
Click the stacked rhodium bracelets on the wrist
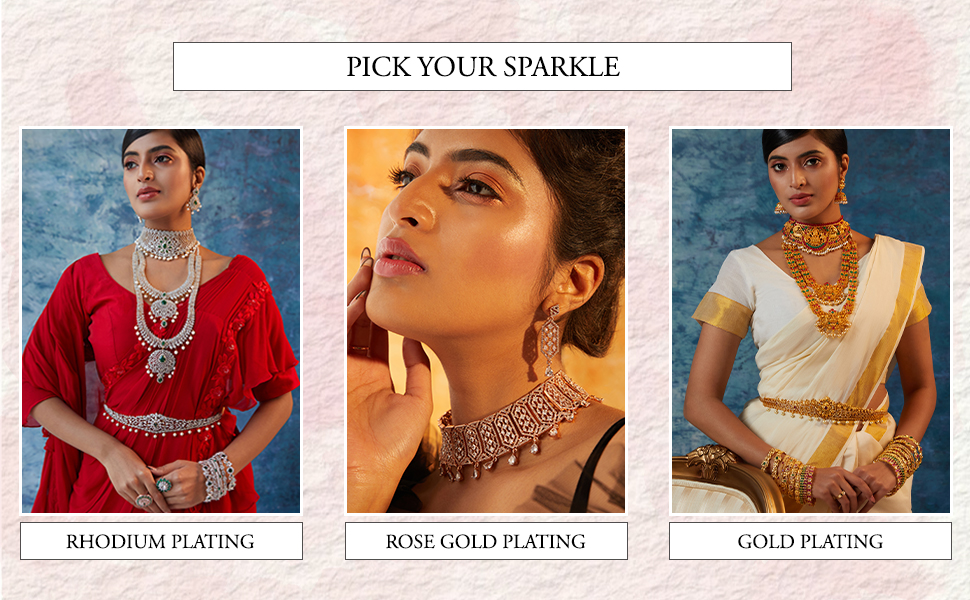point(217,475)
